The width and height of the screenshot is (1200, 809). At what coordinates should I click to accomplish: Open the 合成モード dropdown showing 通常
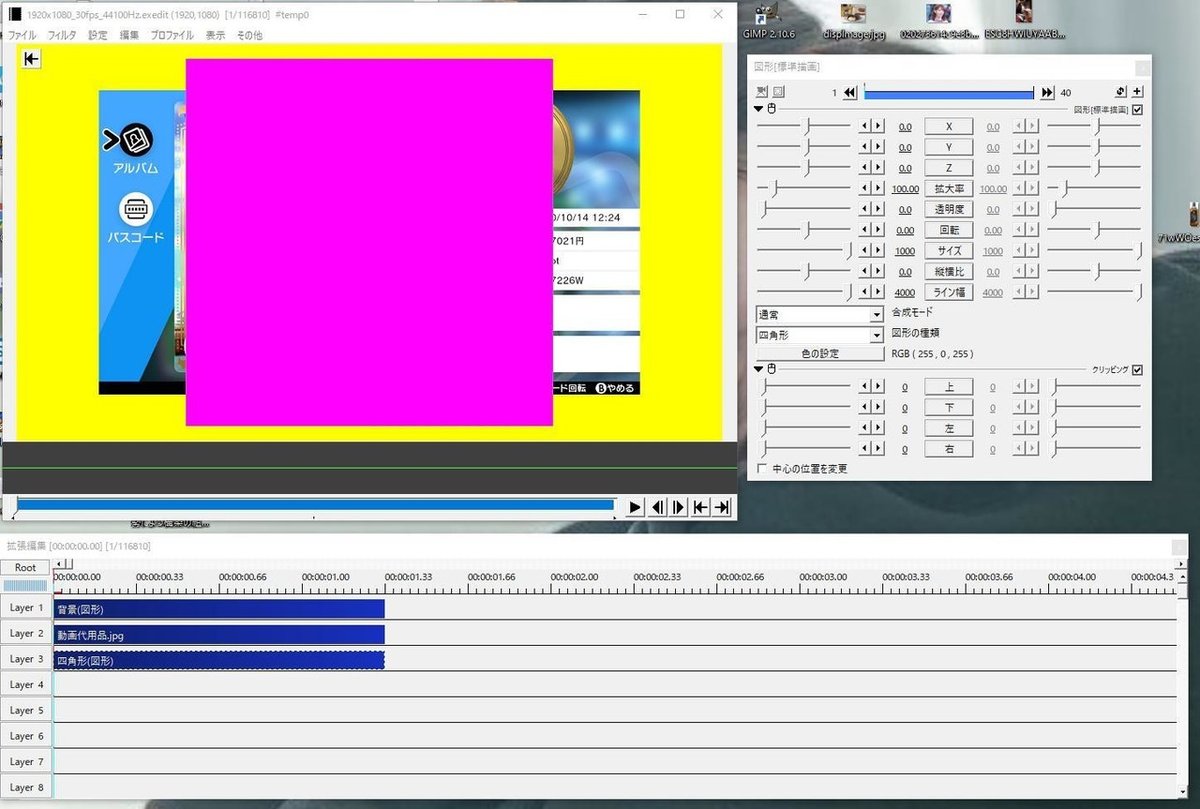click(820, 314)
